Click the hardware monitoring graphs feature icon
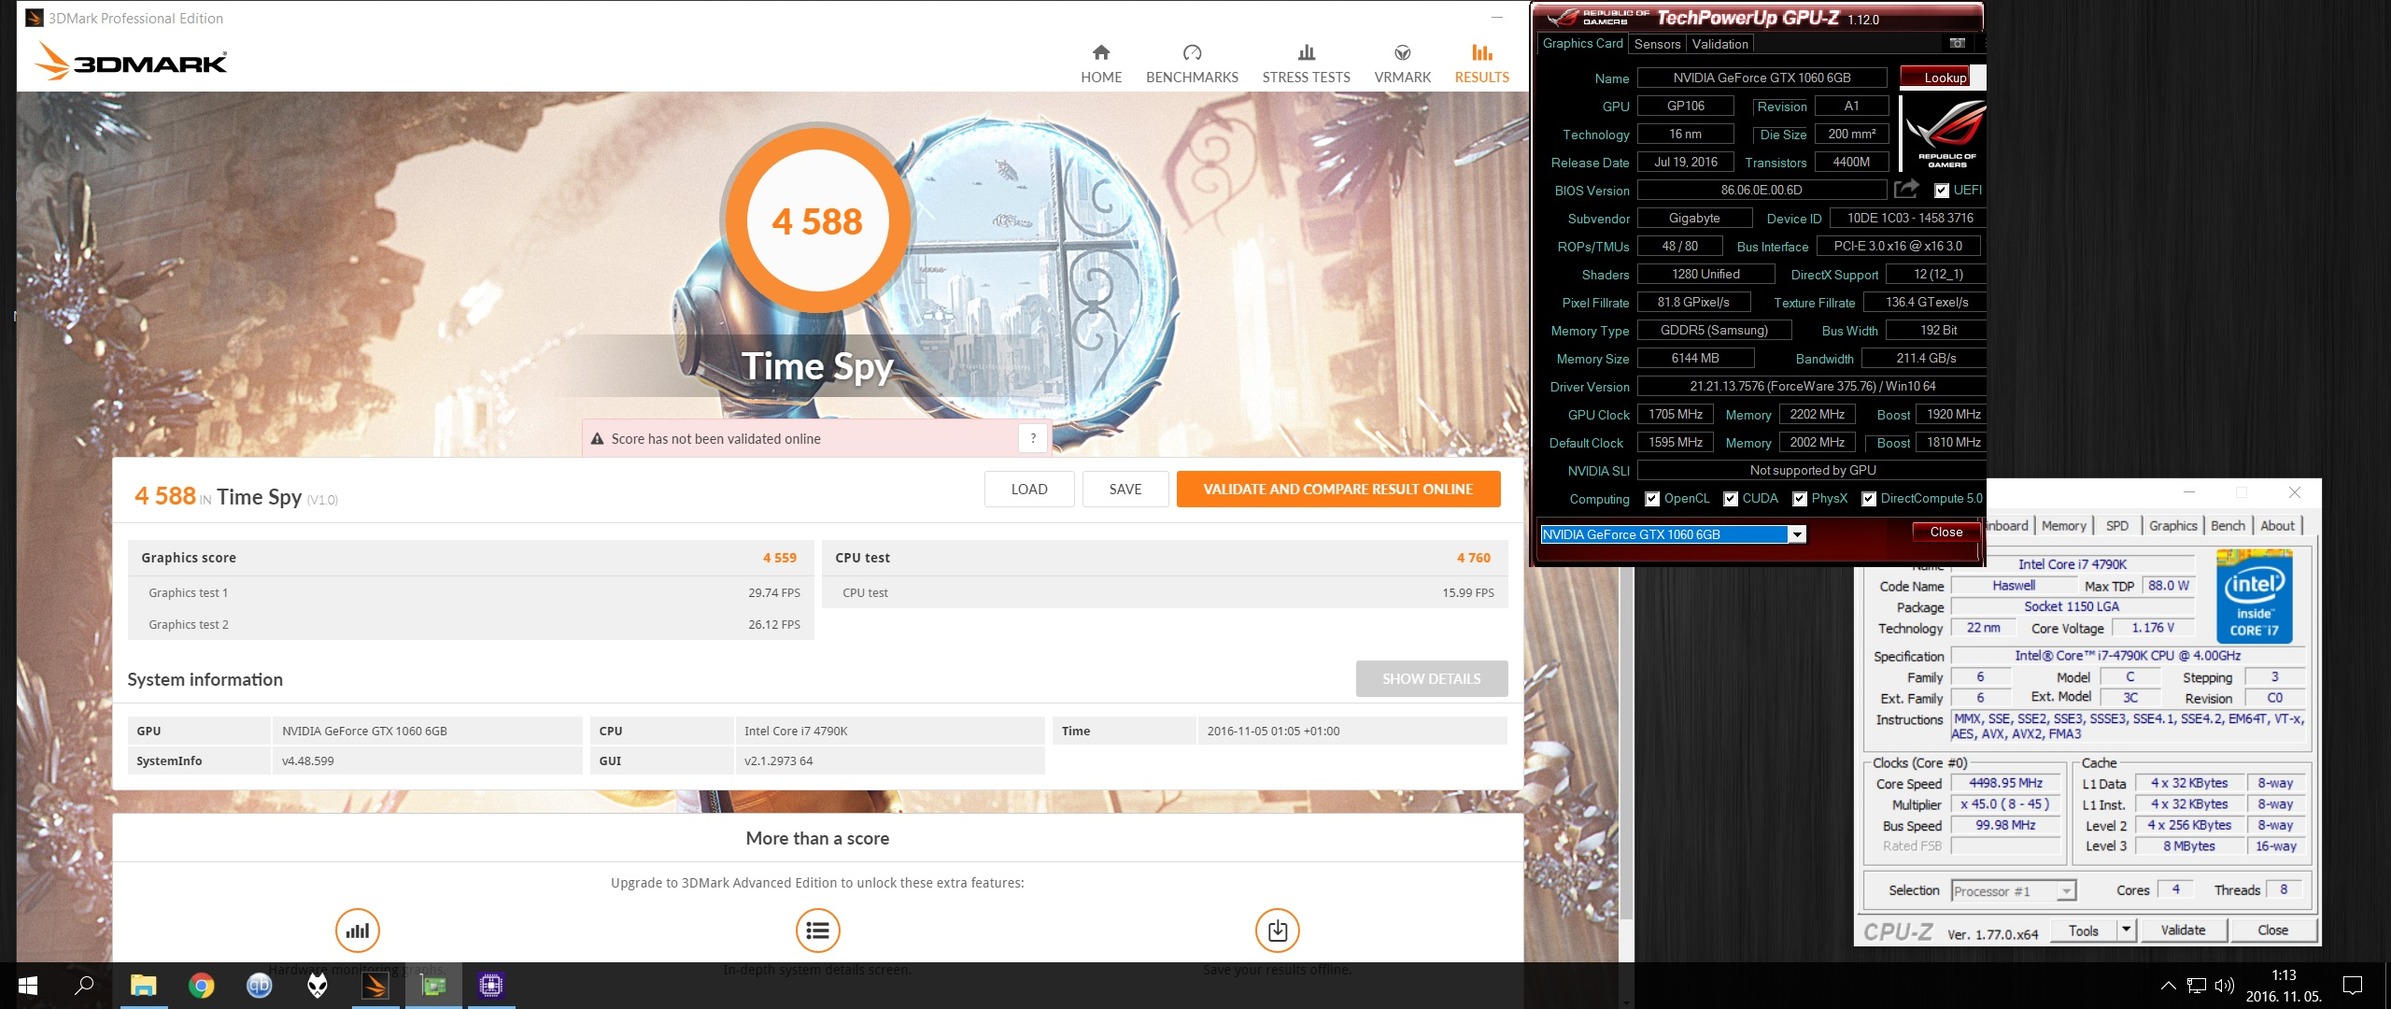The image size is (2391, 1009). [357, 931]
